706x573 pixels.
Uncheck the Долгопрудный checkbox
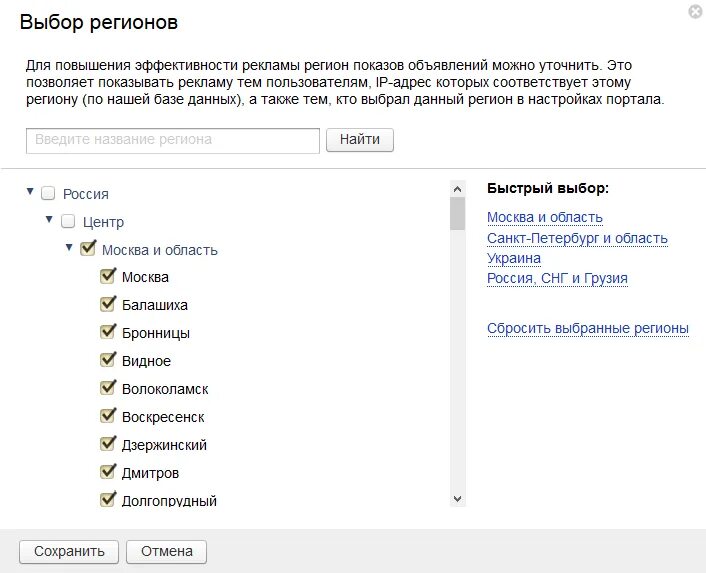pos(108,500)
